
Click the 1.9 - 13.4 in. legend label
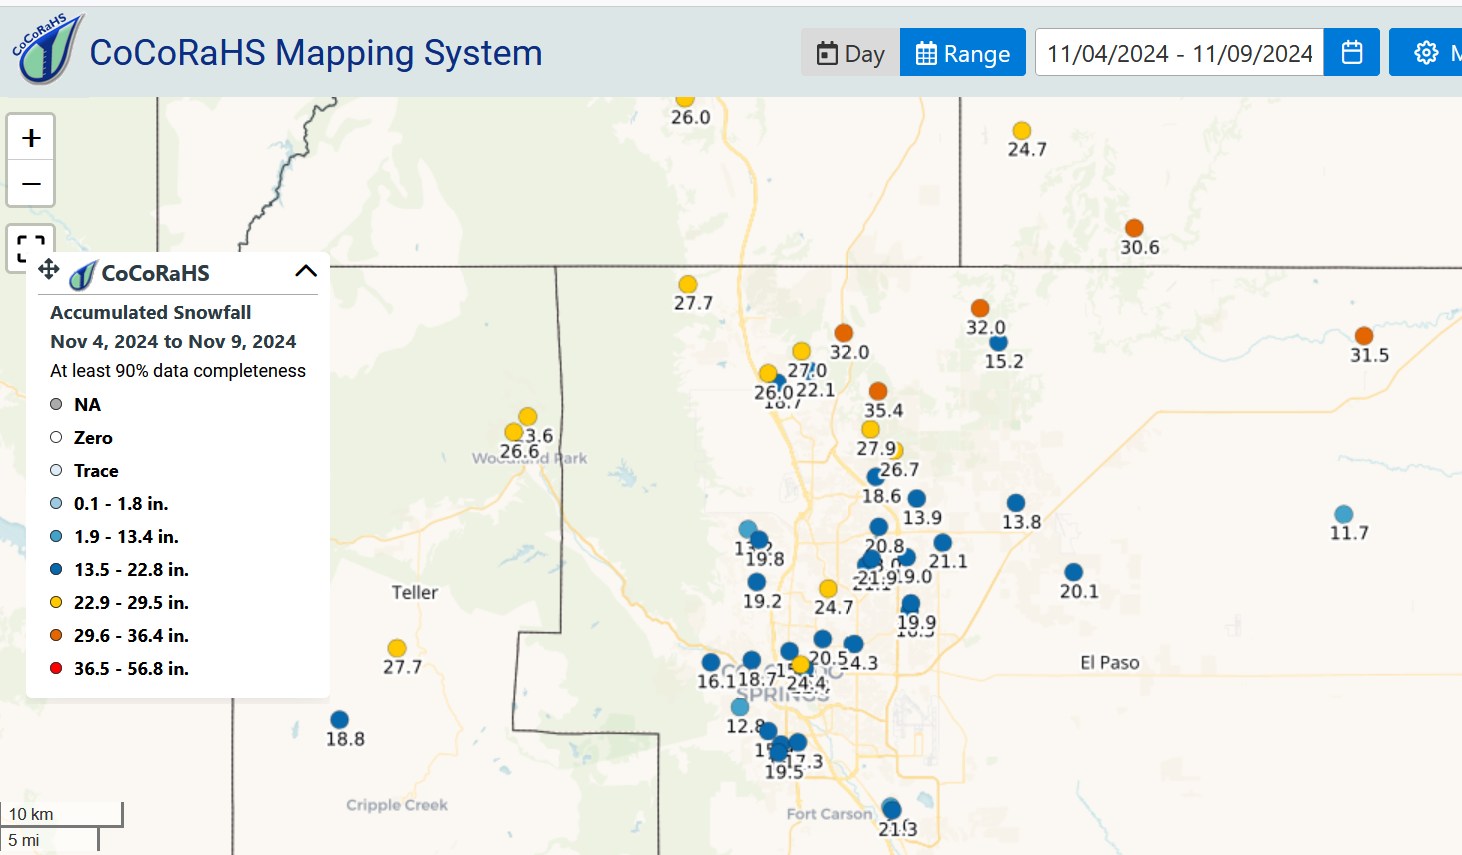coord(126,536)
